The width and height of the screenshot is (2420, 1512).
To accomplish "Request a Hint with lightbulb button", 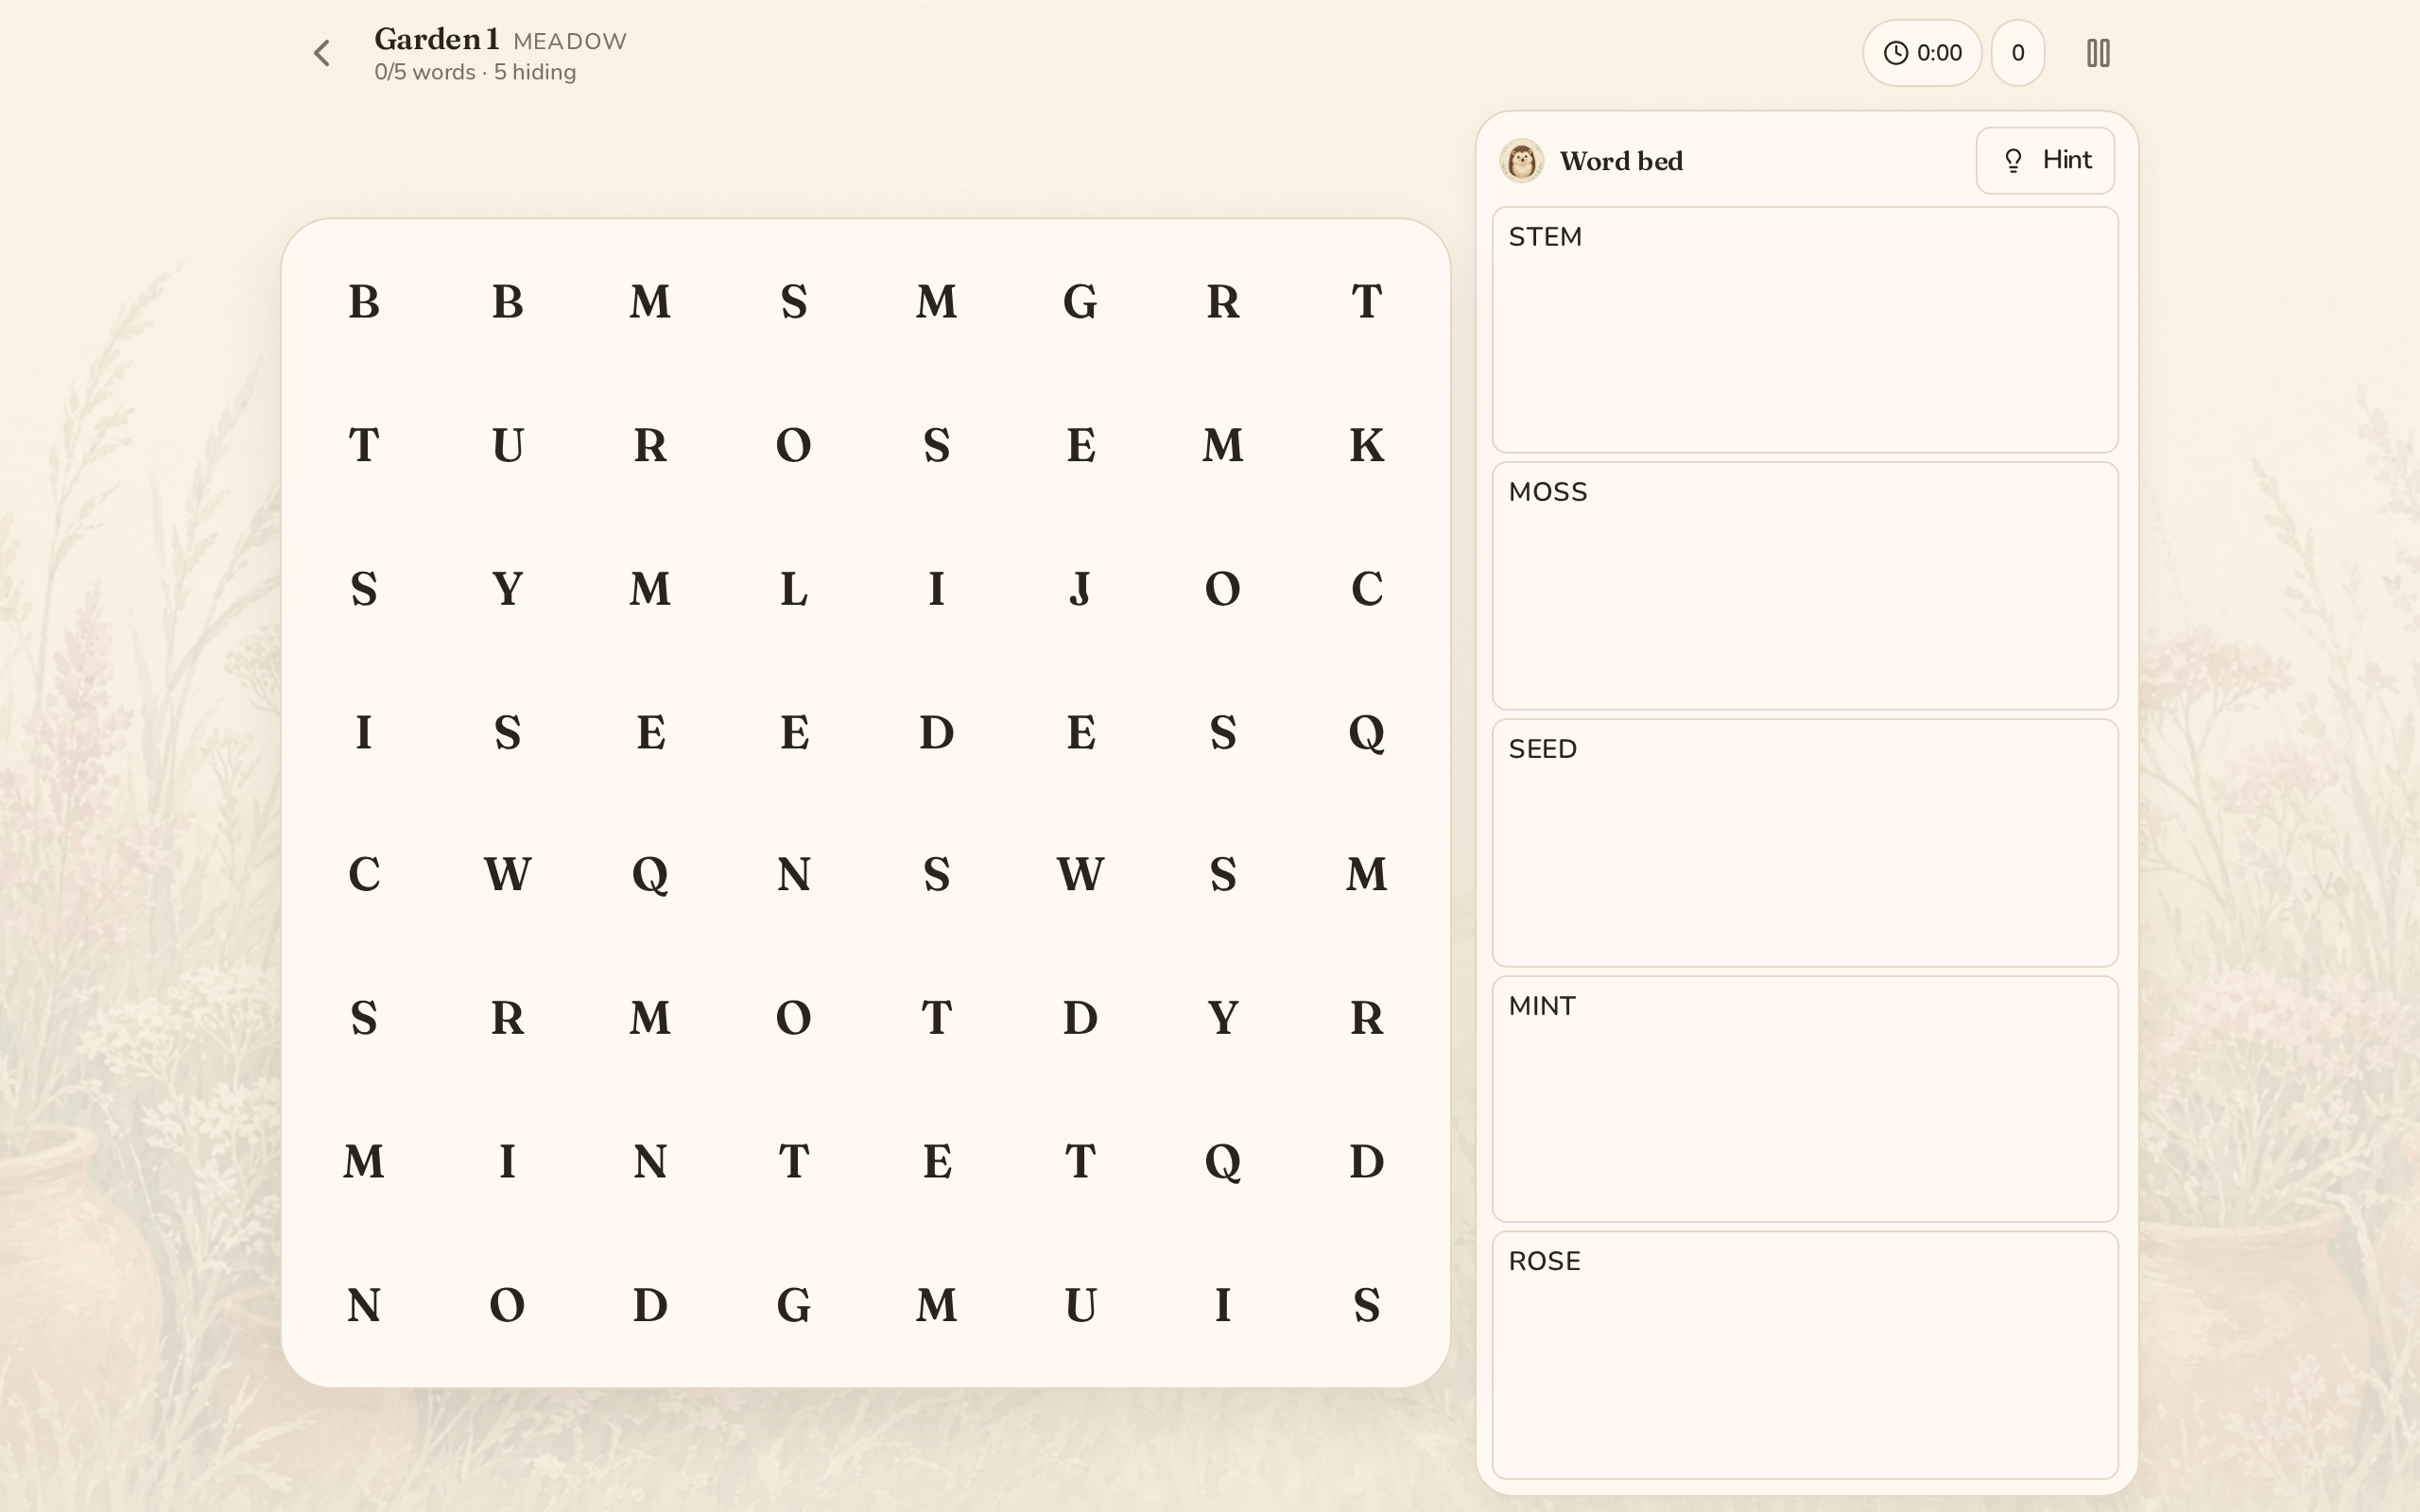I will click(x=2045, y=160).
